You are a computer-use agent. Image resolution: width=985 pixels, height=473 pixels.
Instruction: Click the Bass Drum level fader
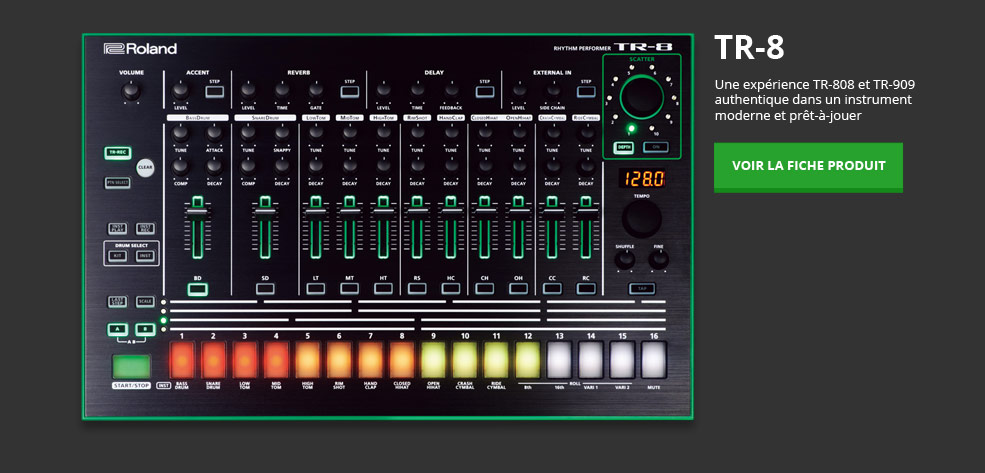click(x=197, y=227)
